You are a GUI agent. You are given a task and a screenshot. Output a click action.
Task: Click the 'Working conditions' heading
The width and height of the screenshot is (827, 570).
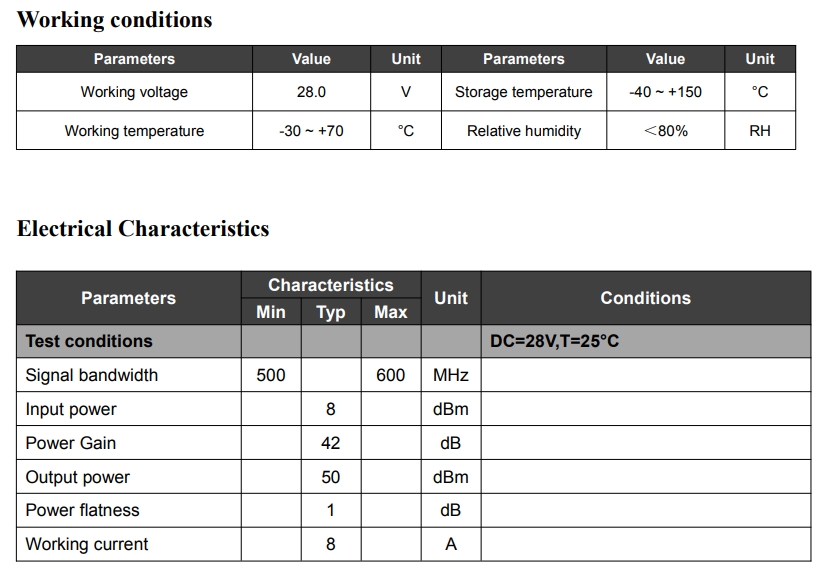[x=115, y=20]
